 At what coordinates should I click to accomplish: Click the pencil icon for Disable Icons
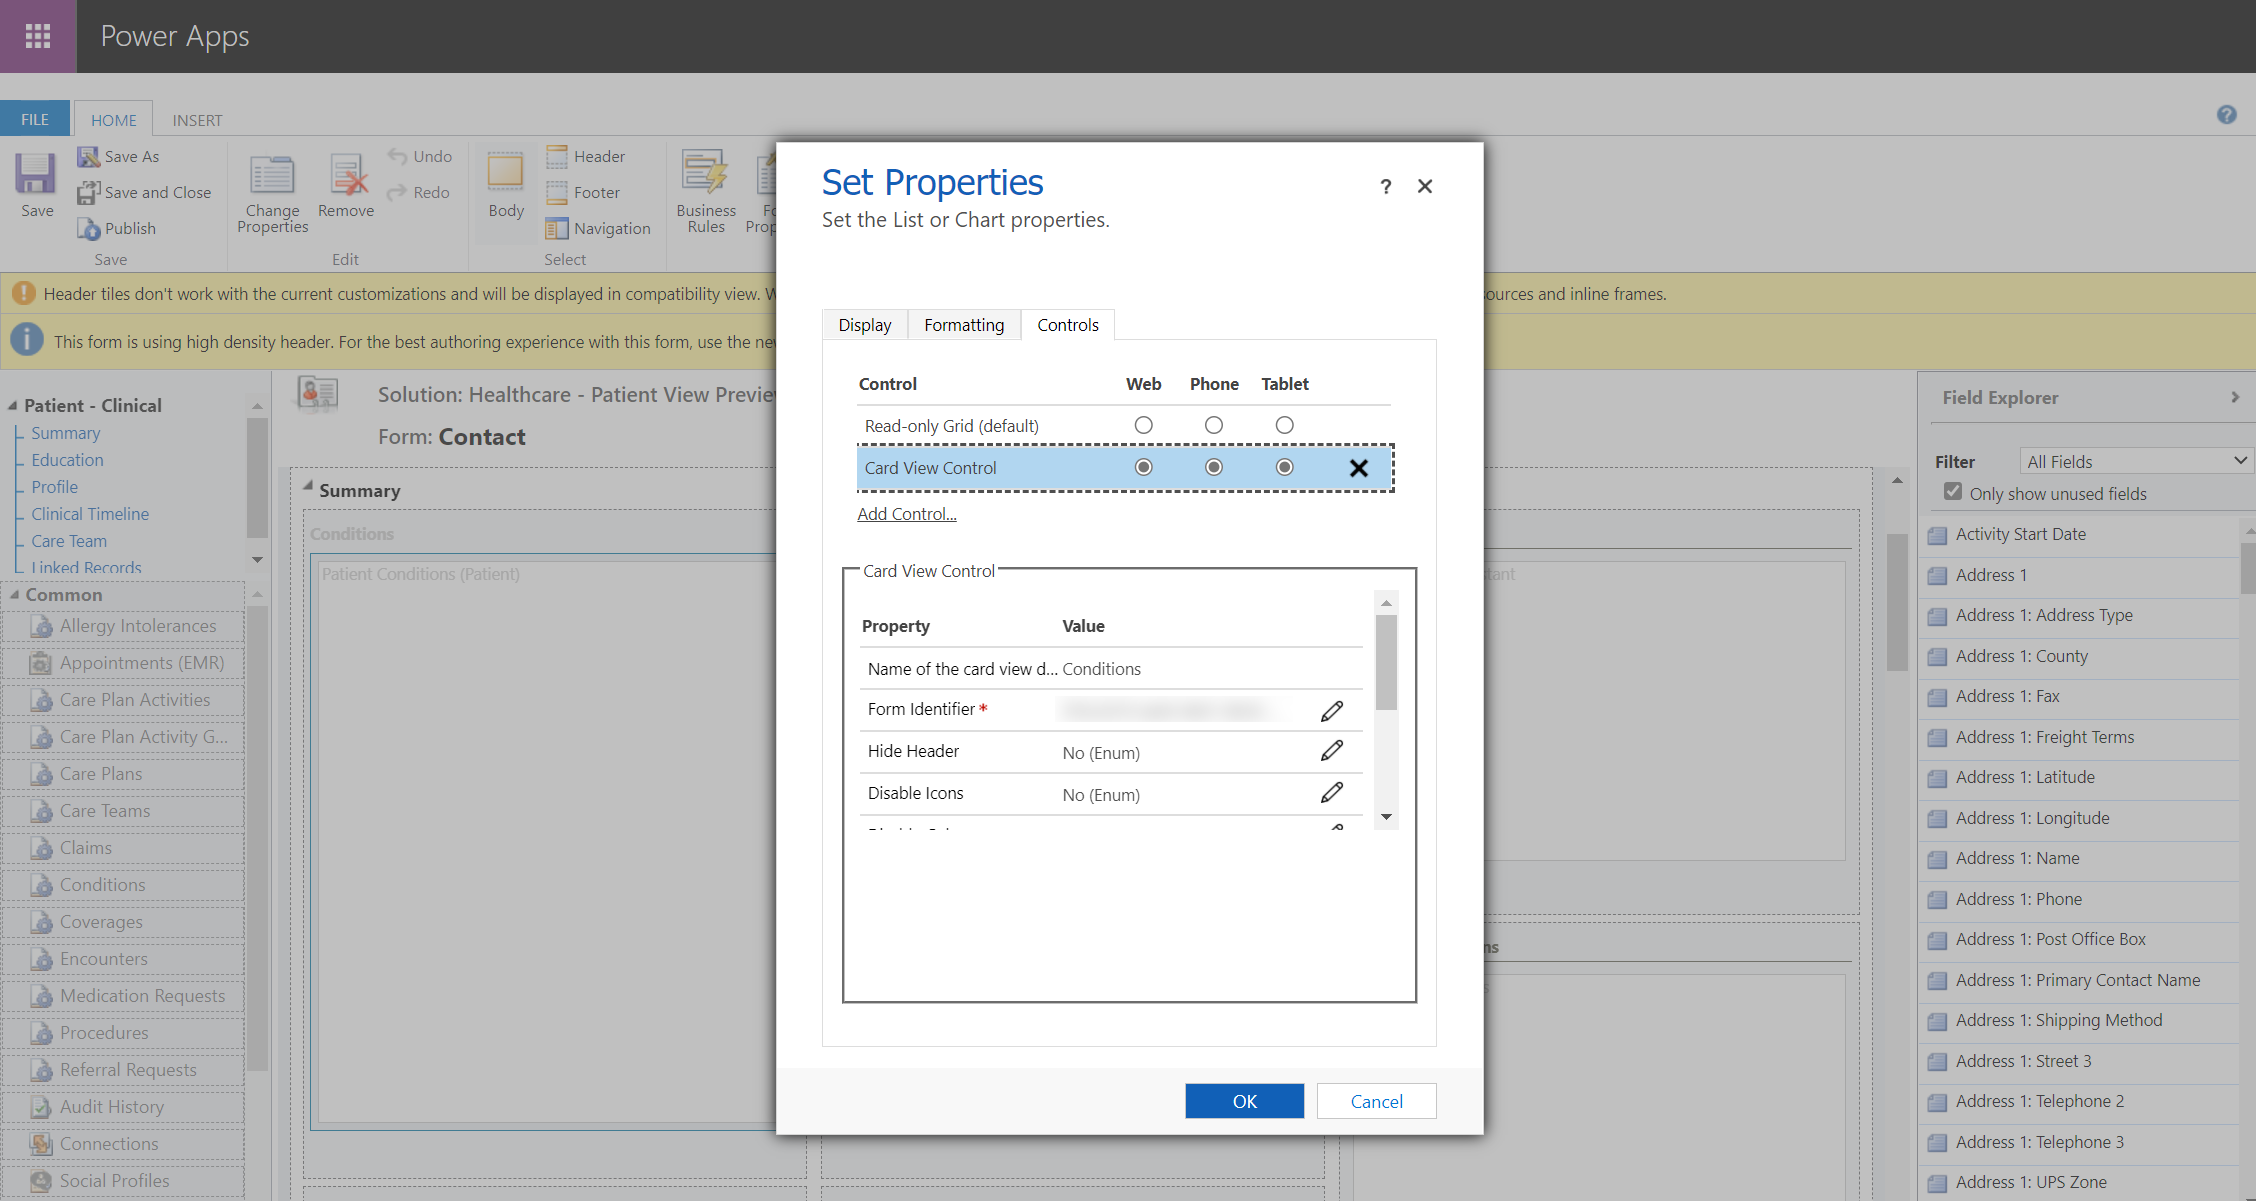pos(1331,793)
